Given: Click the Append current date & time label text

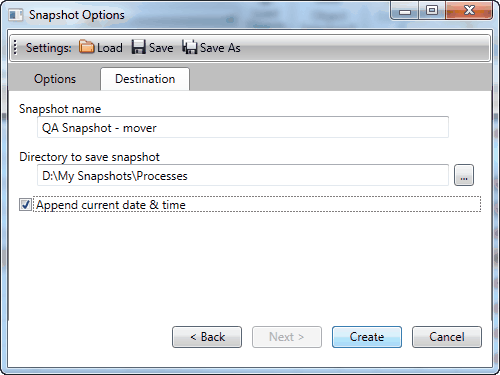Looking at the screenshot, I should [111, 205].
